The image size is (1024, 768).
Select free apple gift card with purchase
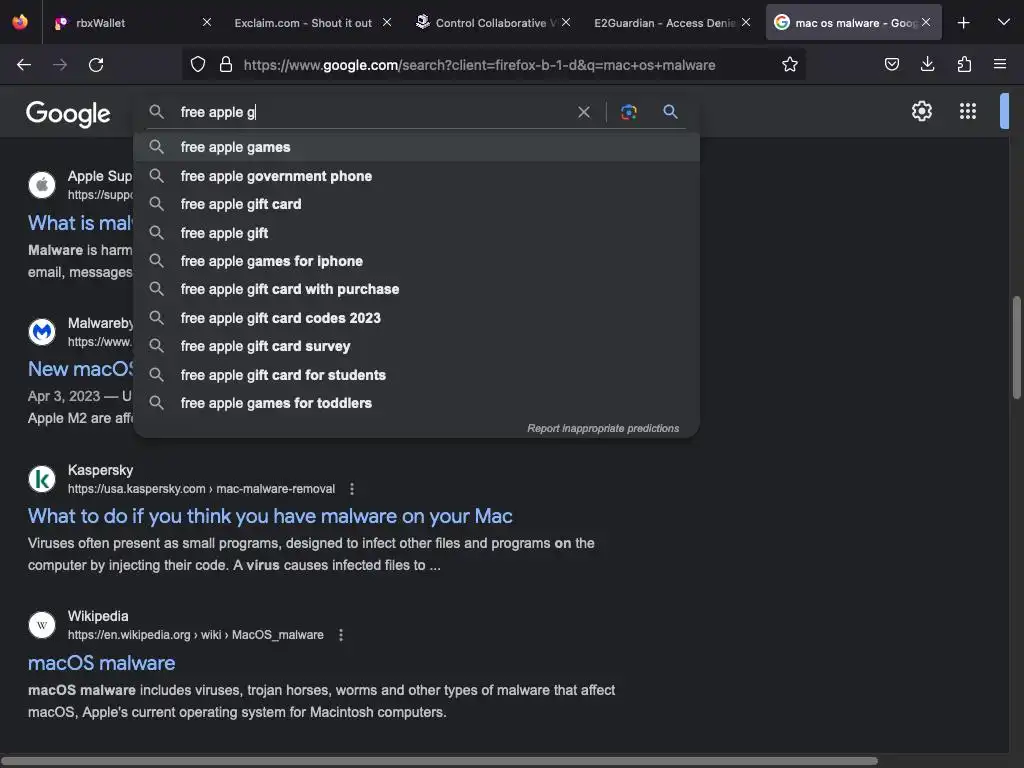(x=416, y=289)
